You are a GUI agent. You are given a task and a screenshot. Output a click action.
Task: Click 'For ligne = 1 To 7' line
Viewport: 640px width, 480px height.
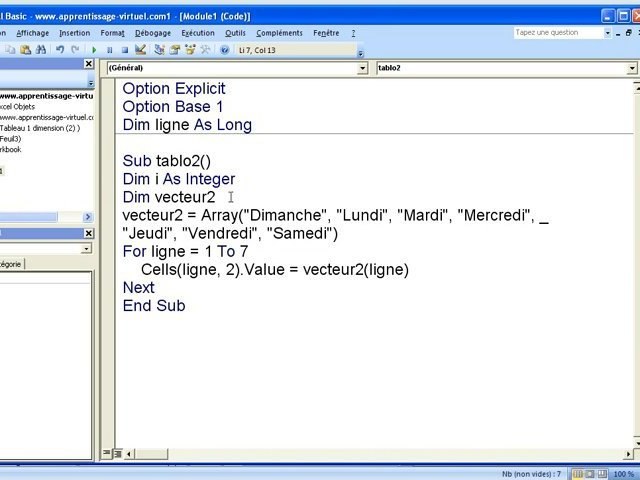(x=185, y=251)
